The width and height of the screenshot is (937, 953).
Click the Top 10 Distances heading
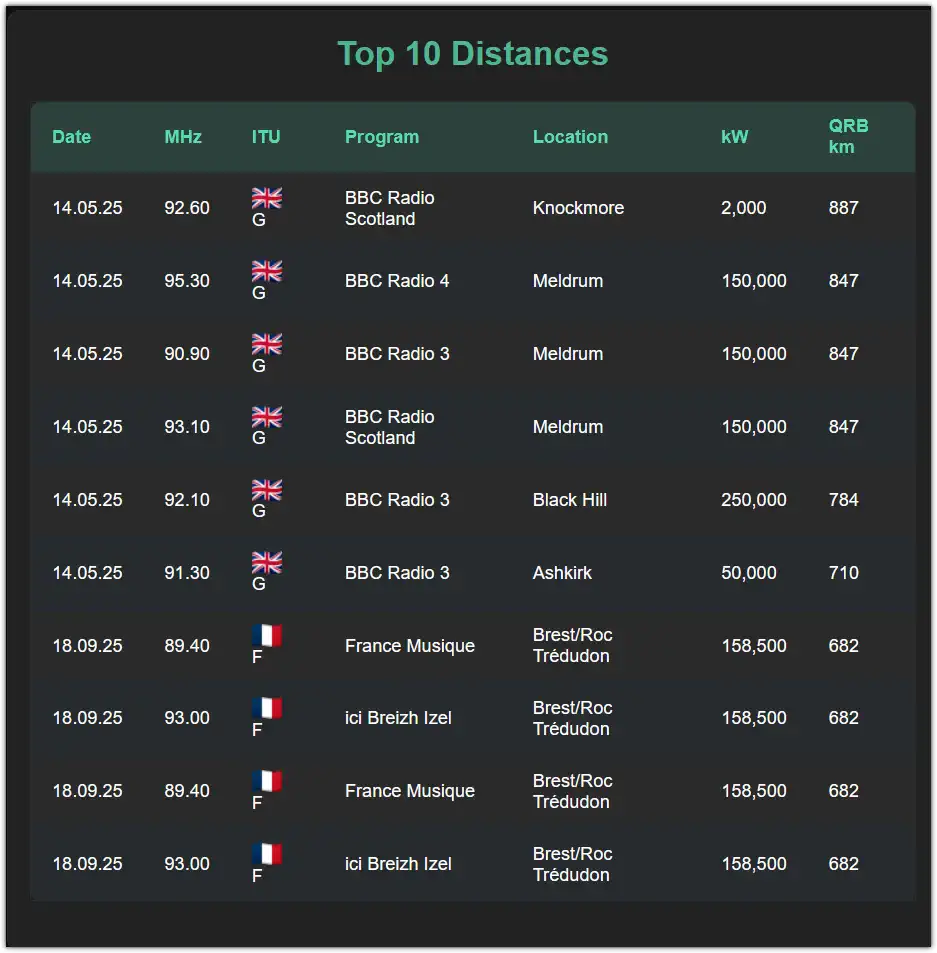click(x=472, y=53)
